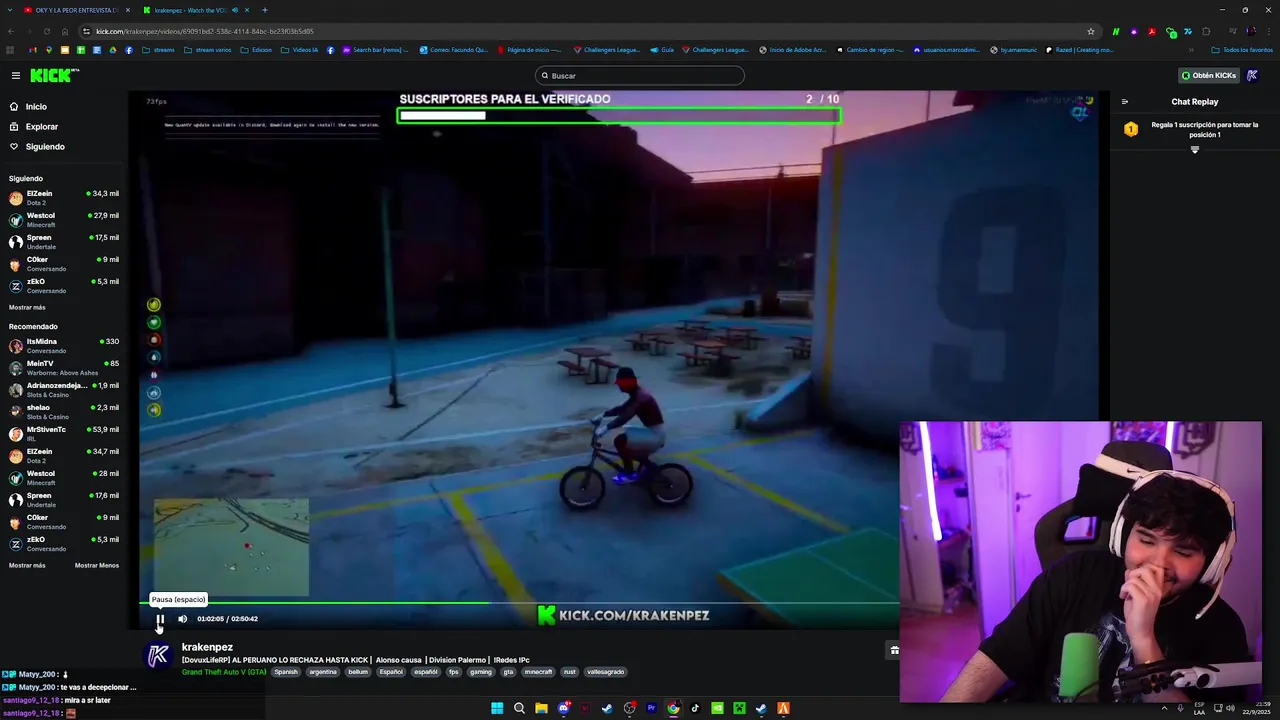The width and height of the screenshot is (1280, 720).
Task: Select the argentina tag
Action: (x=323, y=672)
